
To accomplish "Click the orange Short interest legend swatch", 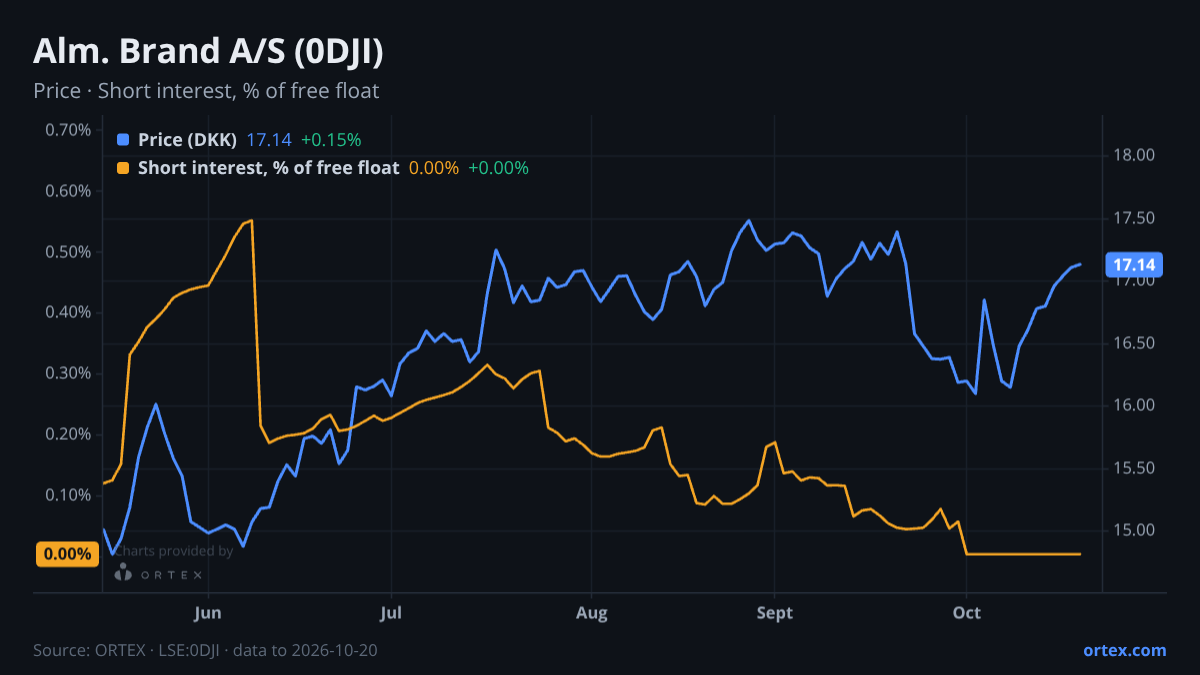I will click(x=123, y=168).
